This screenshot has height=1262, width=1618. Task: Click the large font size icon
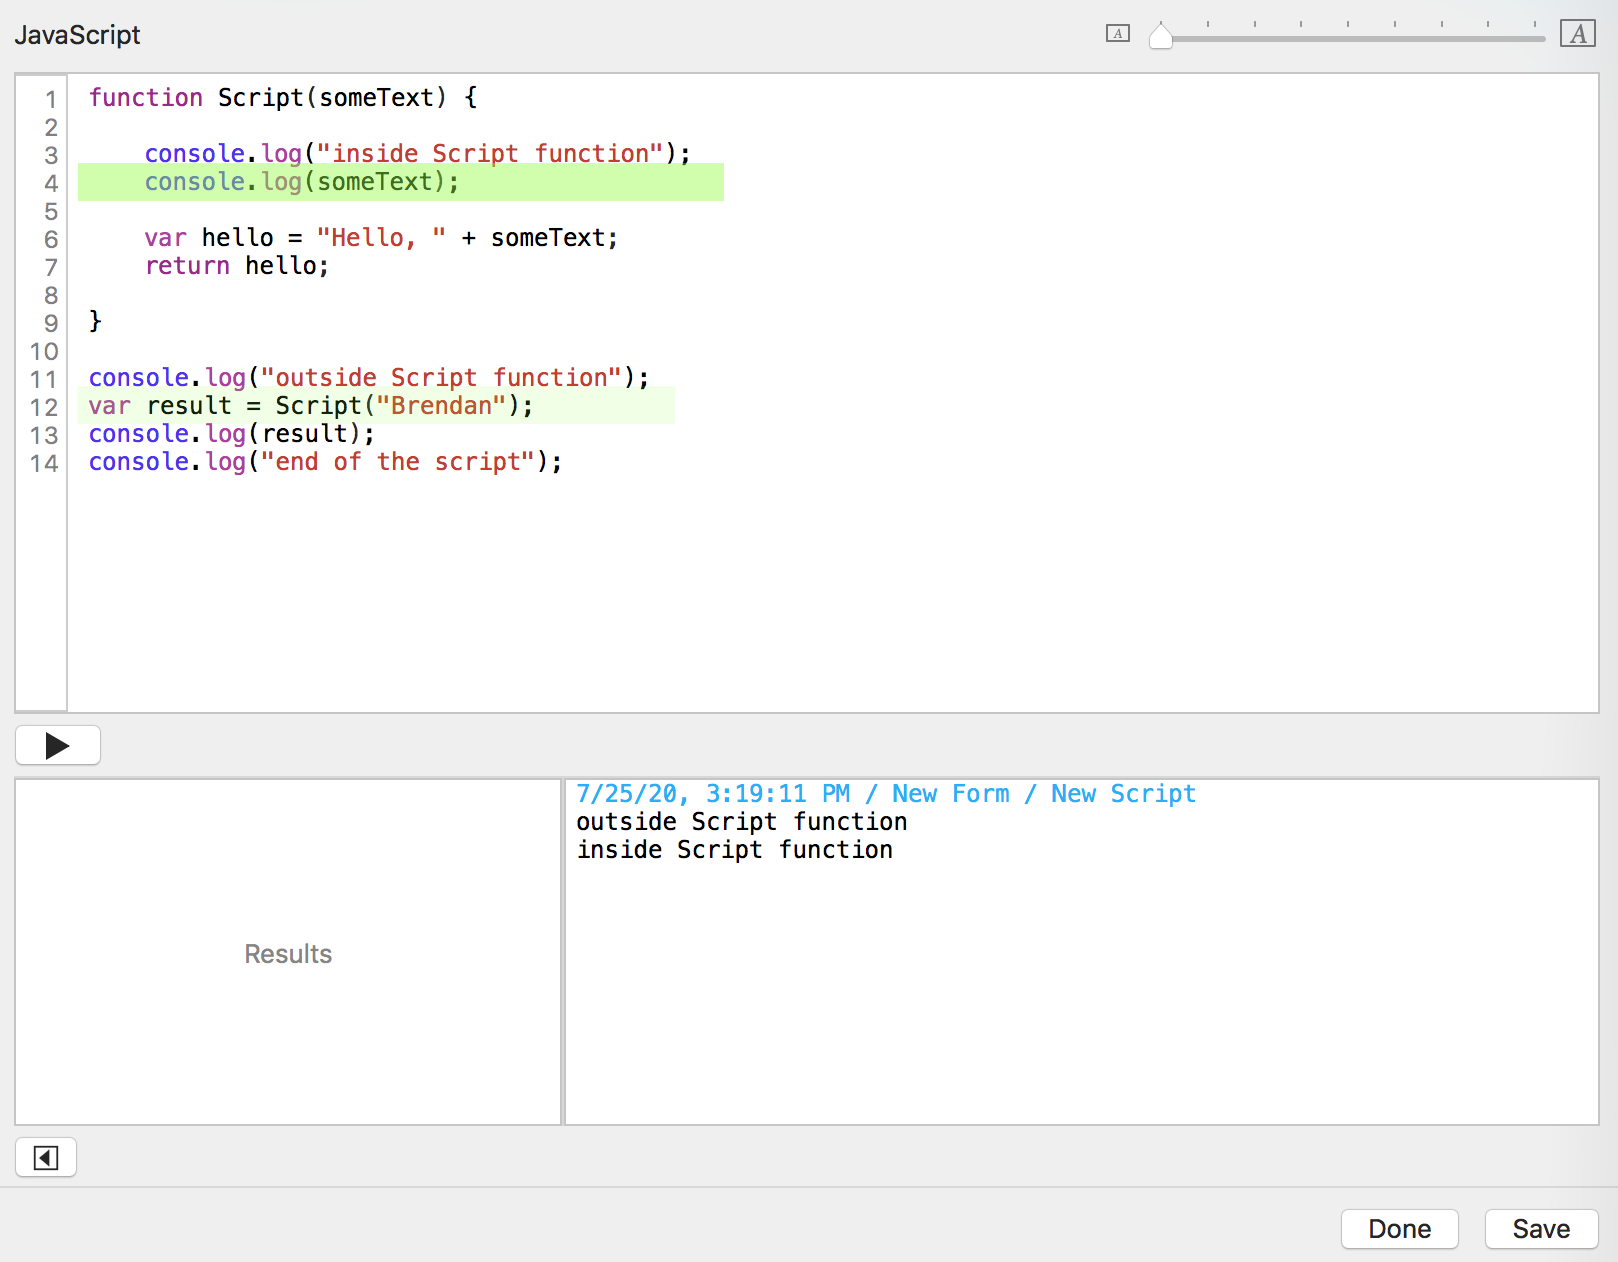tap(1577, 34)
